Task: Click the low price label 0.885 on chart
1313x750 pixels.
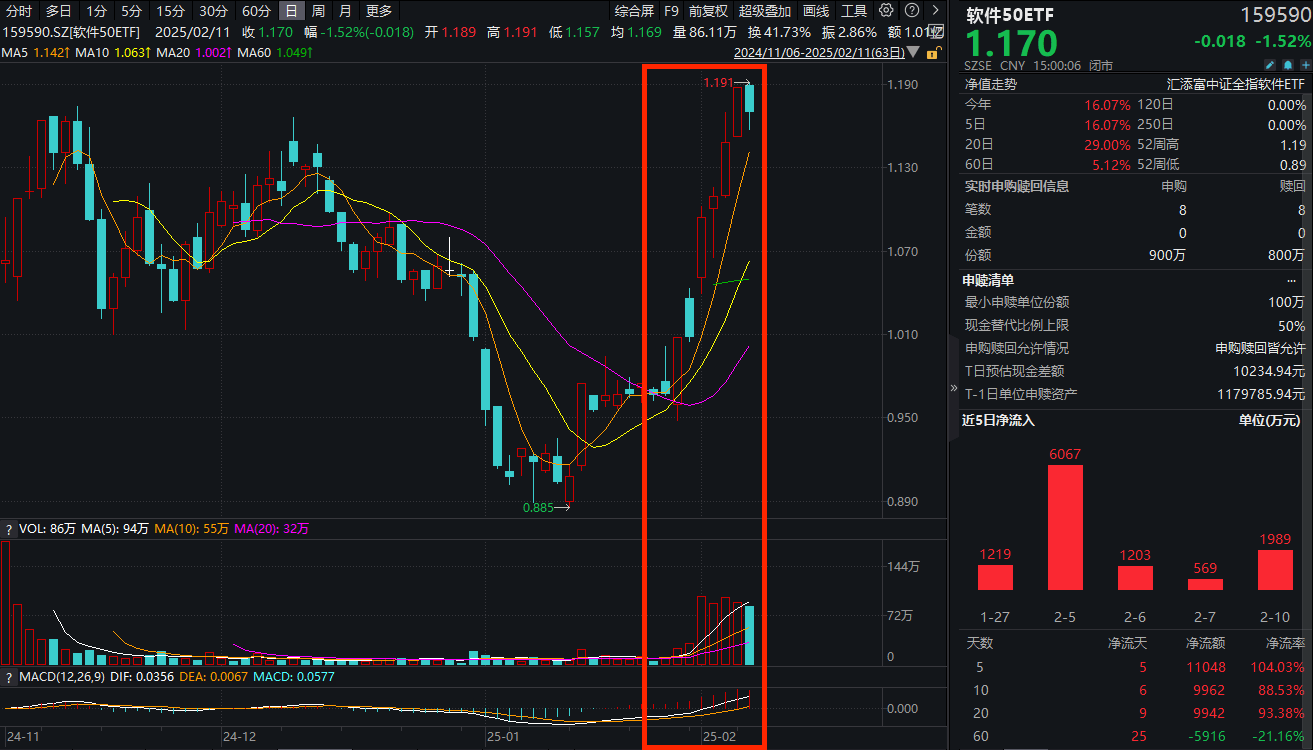Action: pyautogui.click(x=539, y=508)
